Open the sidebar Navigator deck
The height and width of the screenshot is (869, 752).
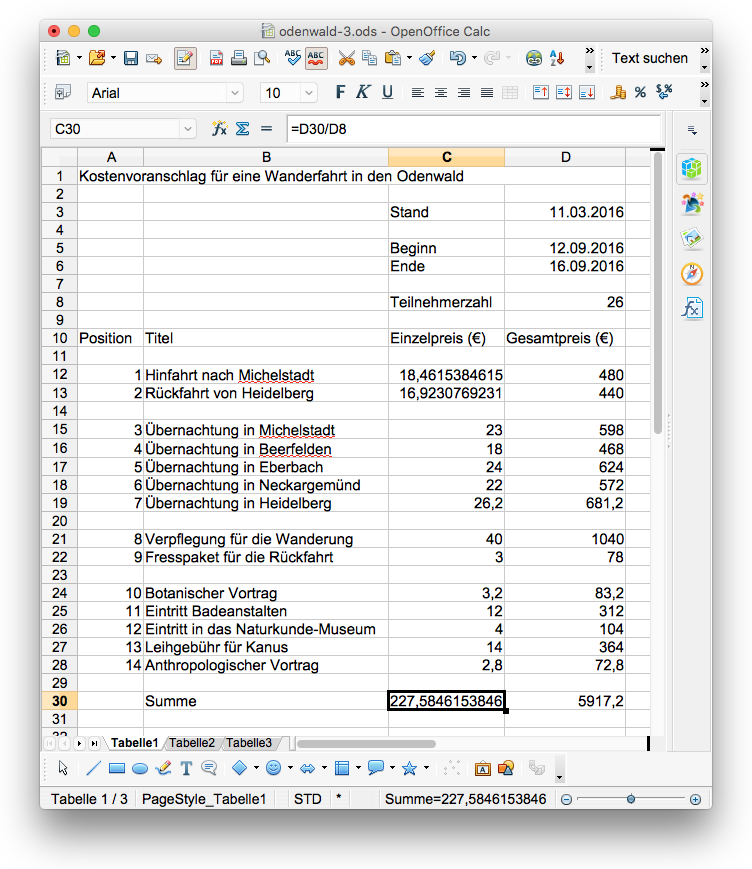click(692, 274)
